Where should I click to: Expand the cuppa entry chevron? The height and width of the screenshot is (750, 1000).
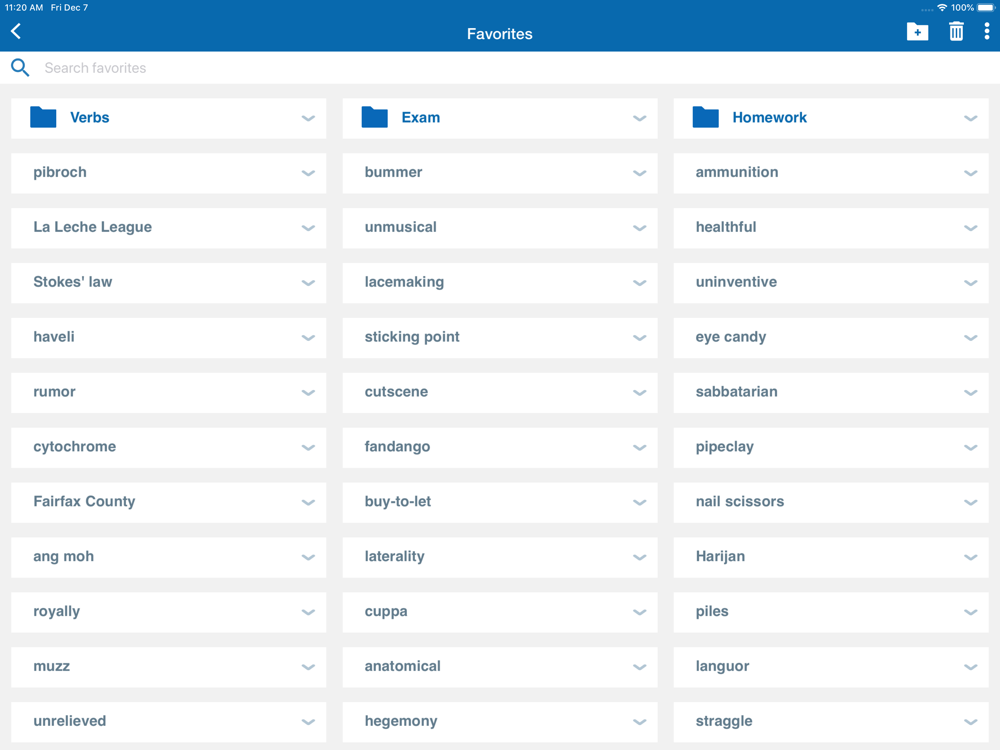(639, 612)
